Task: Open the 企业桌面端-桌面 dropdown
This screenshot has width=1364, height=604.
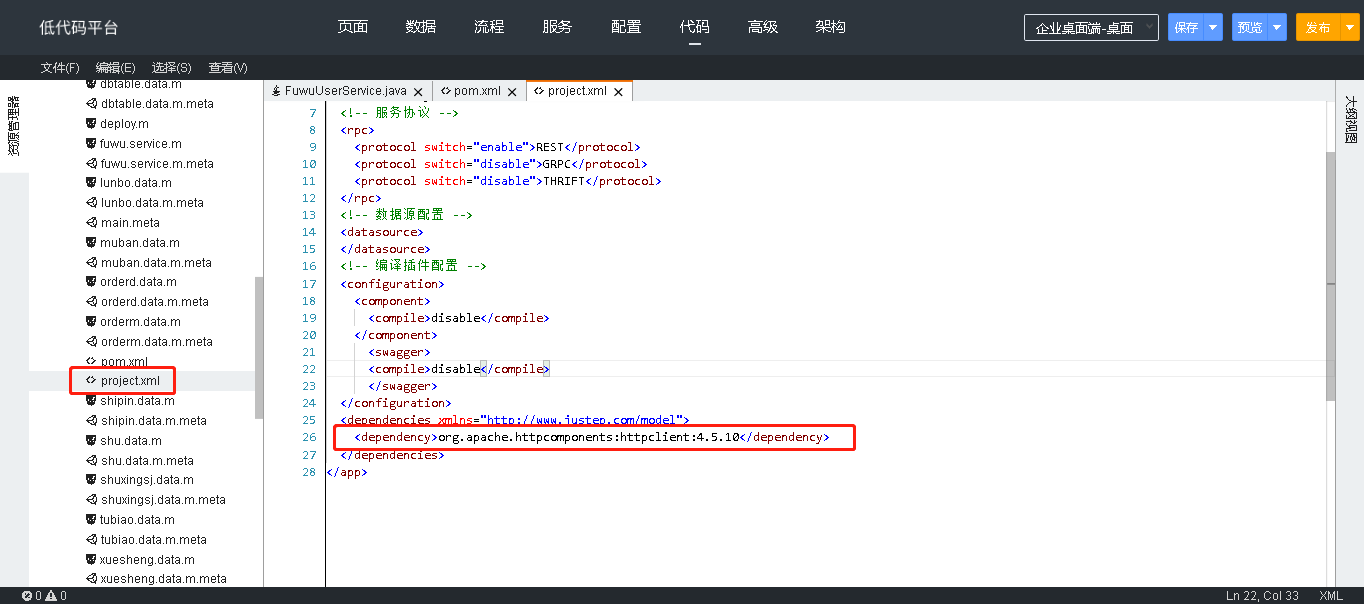Action: point(1091,28)
